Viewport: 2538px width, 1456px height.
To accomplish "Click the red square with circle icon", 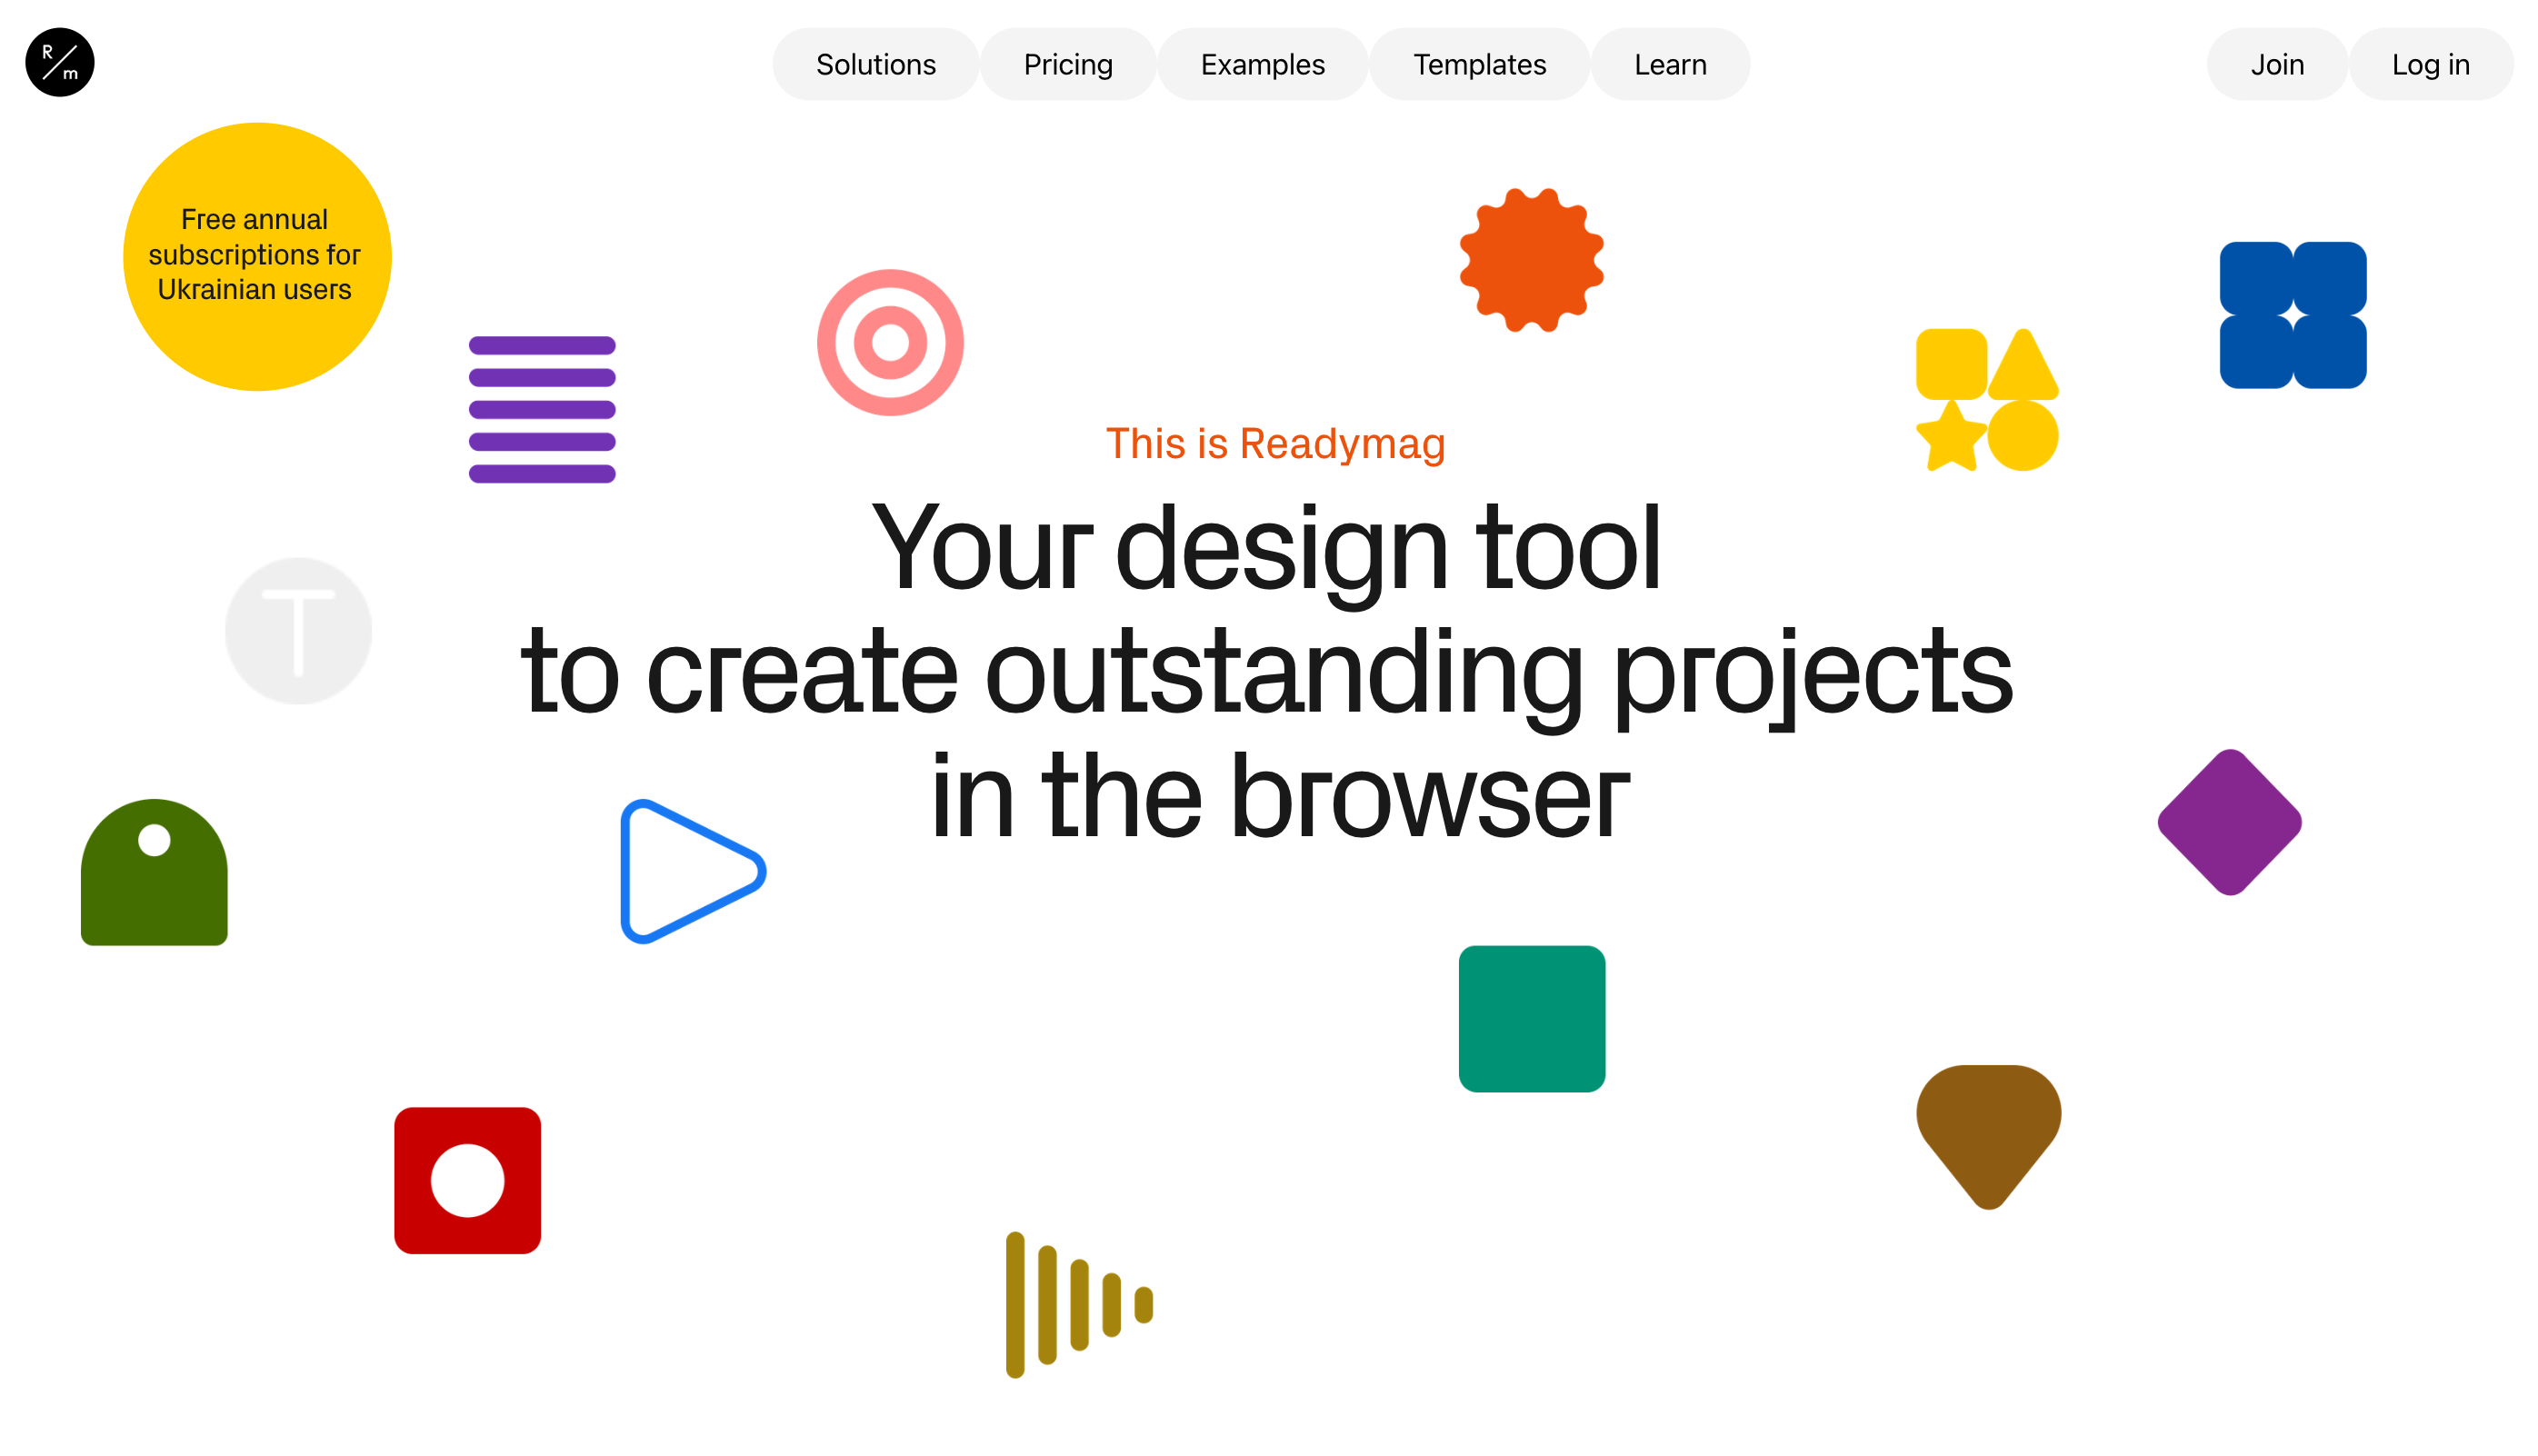I will tap(465, 1181).
